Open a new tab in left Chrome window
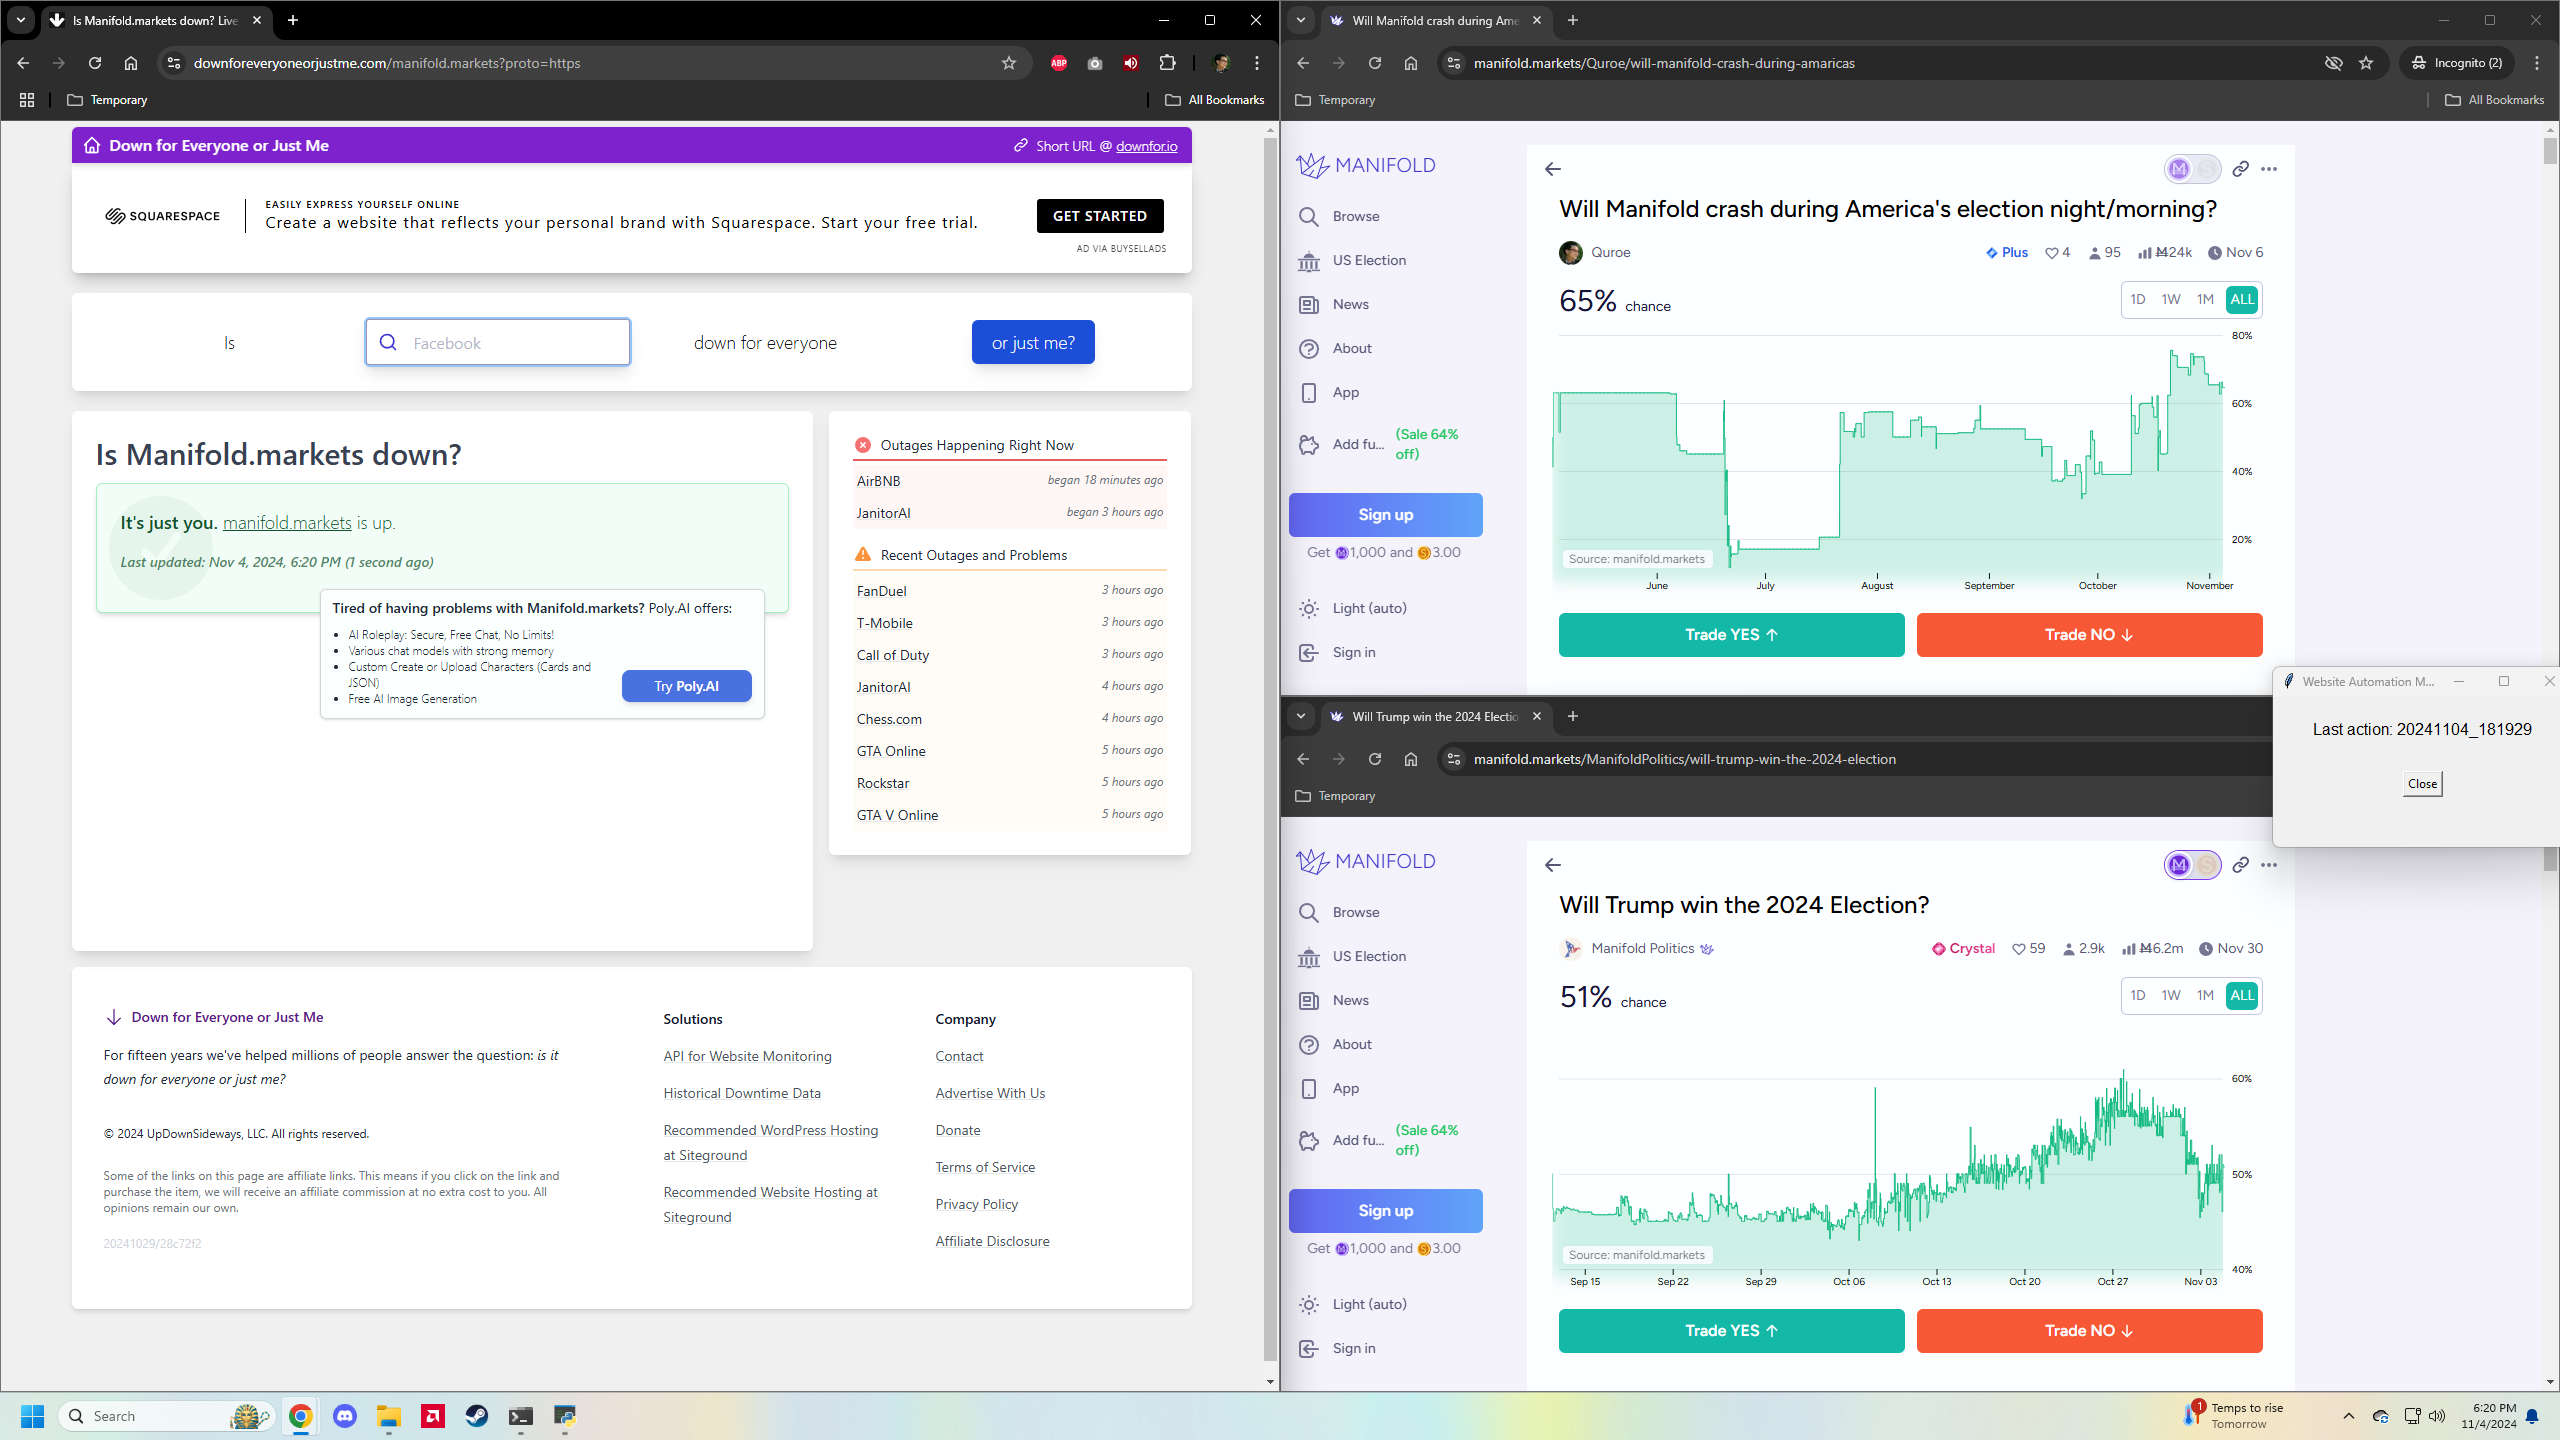The width and height of the screenshot is (2560, 1440). coord(293,20)
